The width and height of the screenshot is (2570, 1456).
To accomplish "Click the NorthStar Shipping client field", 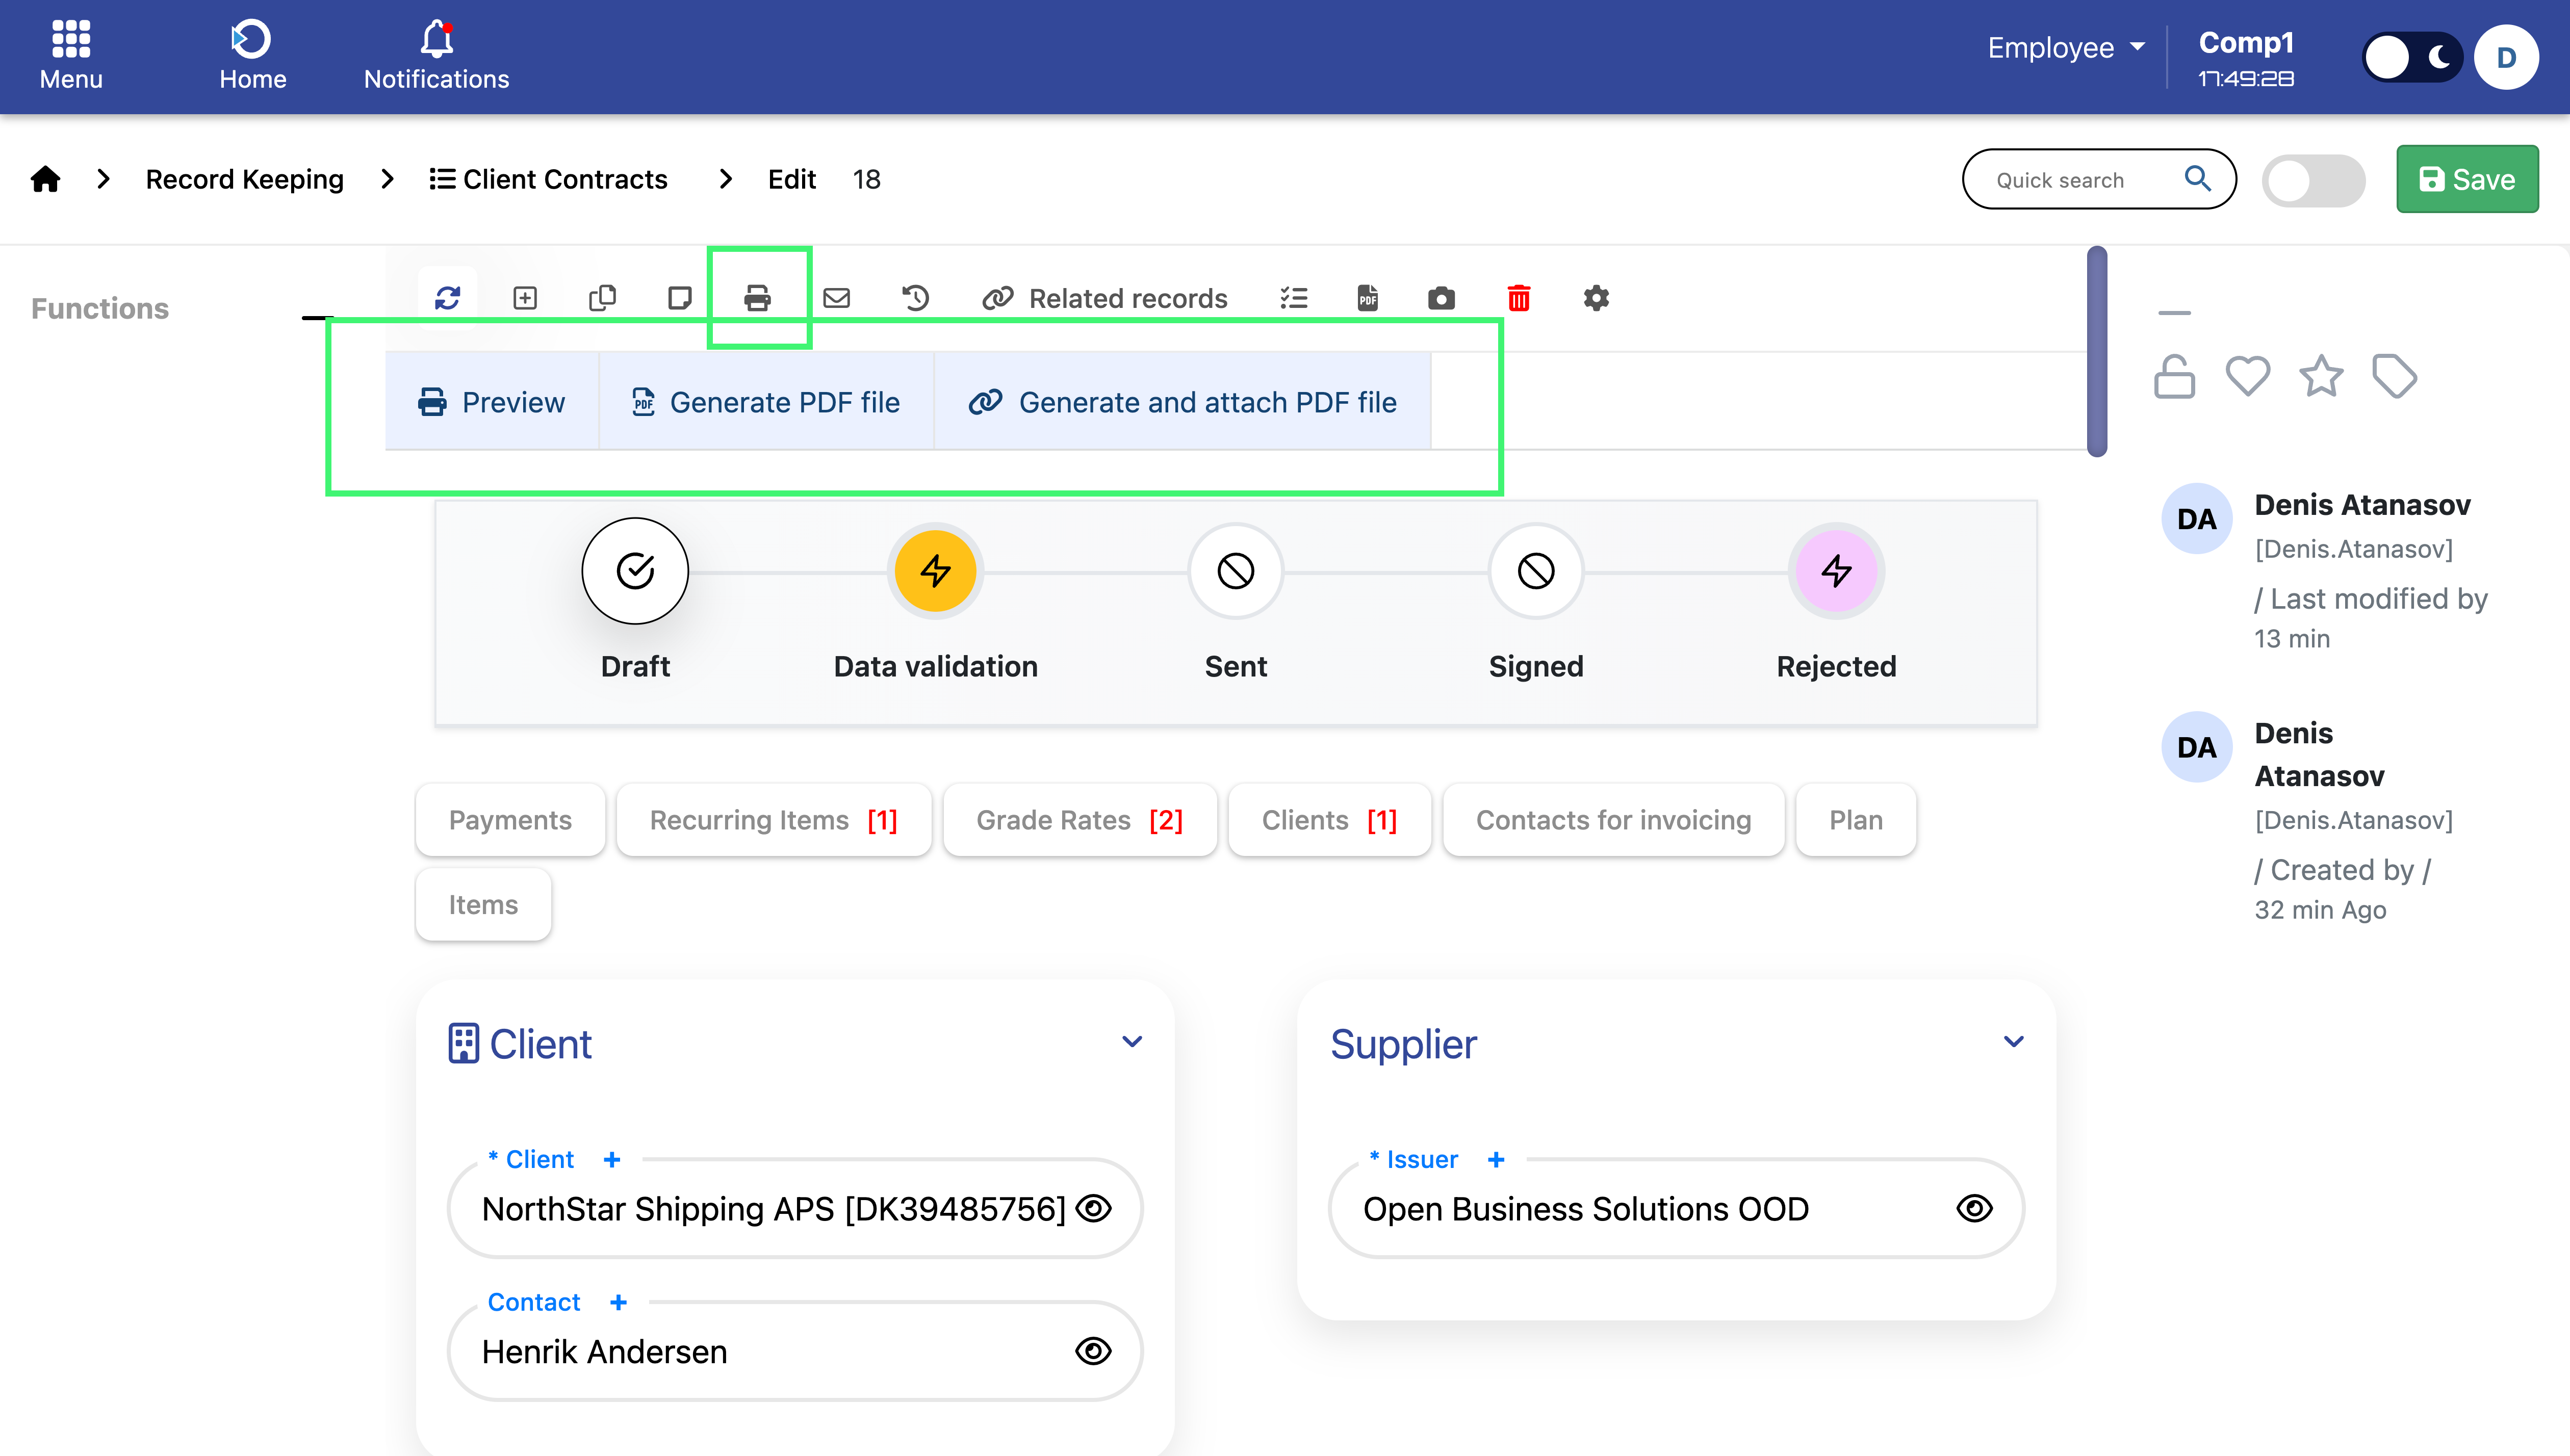I will pos(795,1208).
